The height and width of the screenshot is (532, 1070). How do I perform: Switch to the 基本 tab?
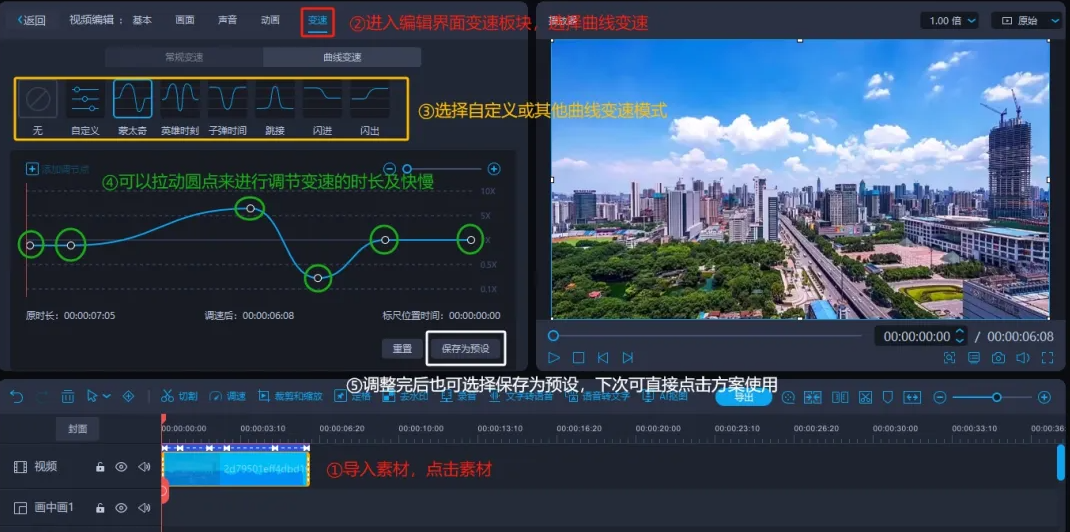pos(142,20)
